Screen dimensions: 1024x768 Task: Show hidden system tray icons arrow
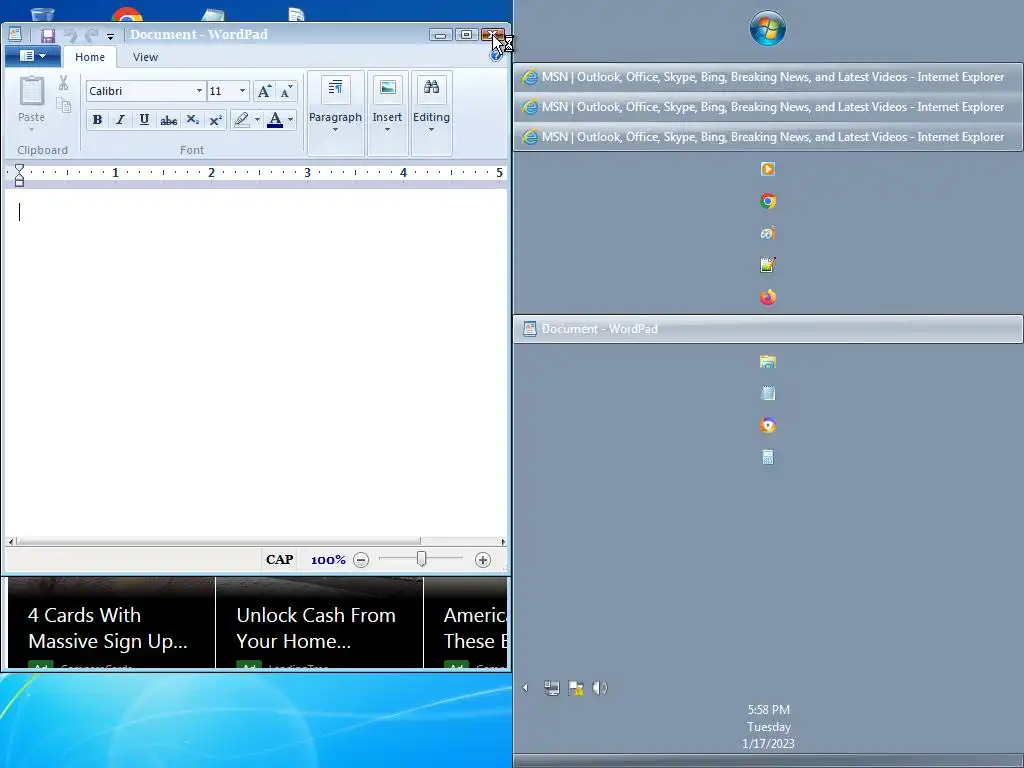pos(525,687)
